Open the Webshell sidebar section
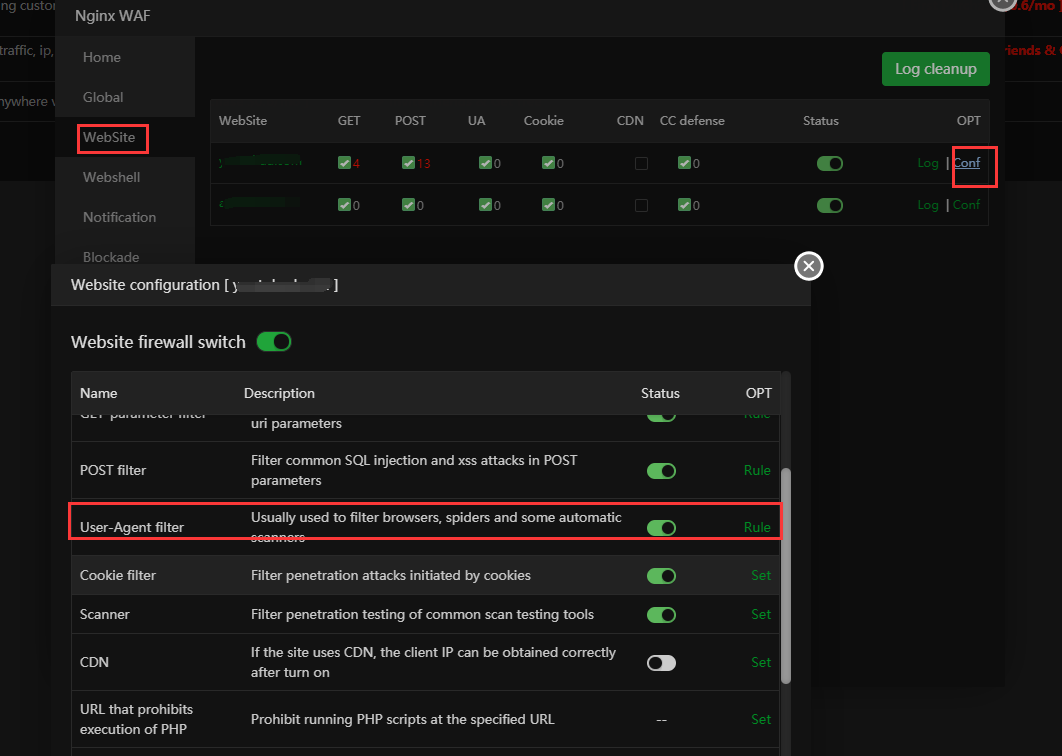Image resolution: width=1062 pixels, height=756 pixels. tap(111, 177)
